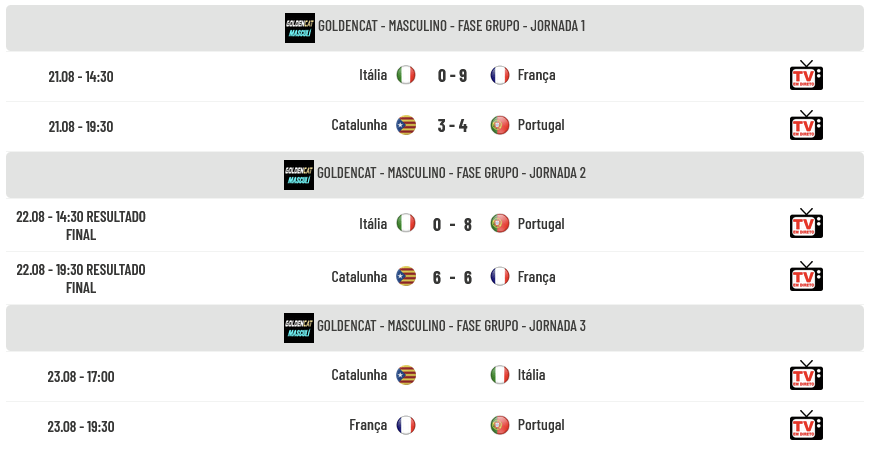Open live TV for Itália vs França match
The height and width of the screenshot is (456, 869).
806,75
